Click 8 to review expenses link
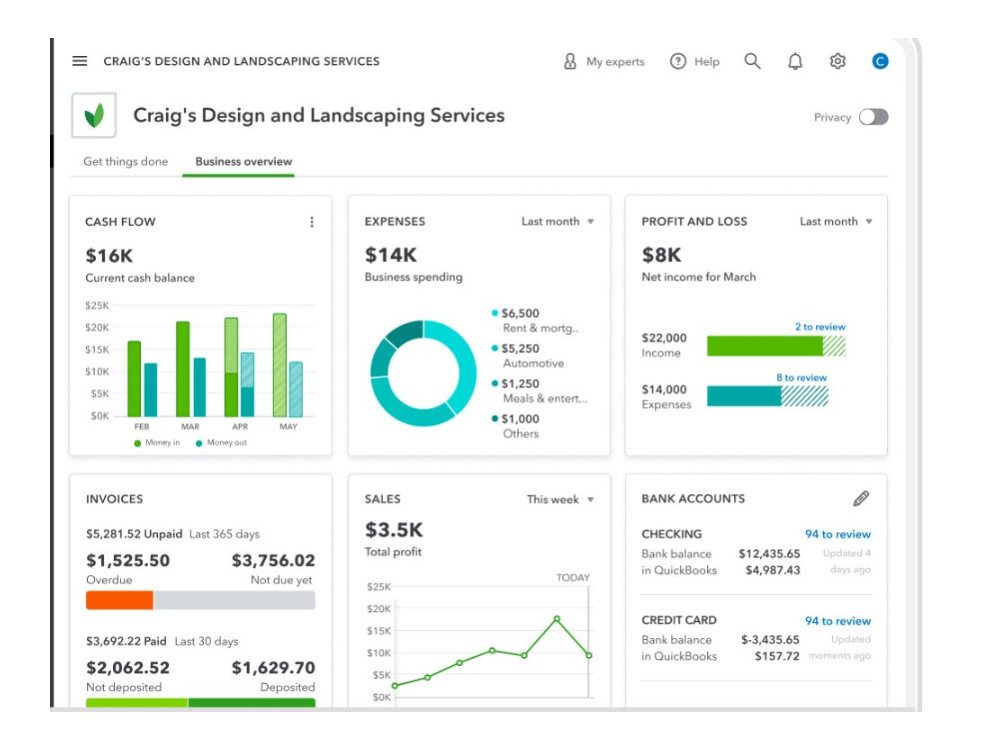1000x750 pixels. click(802, 378)
